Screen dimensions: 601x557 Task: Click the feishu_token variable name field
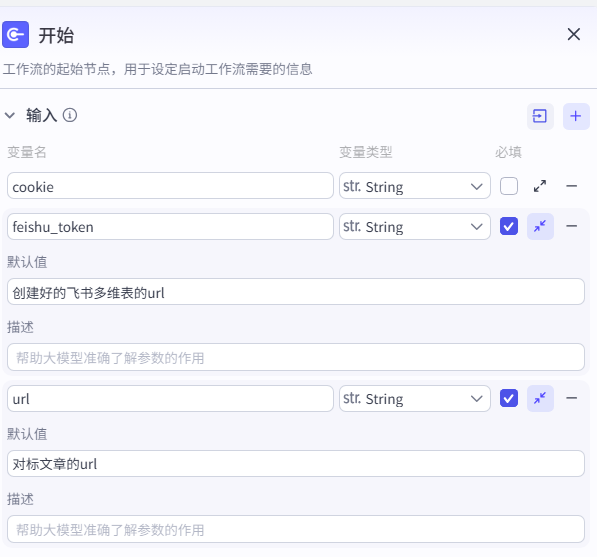point(170,227)
